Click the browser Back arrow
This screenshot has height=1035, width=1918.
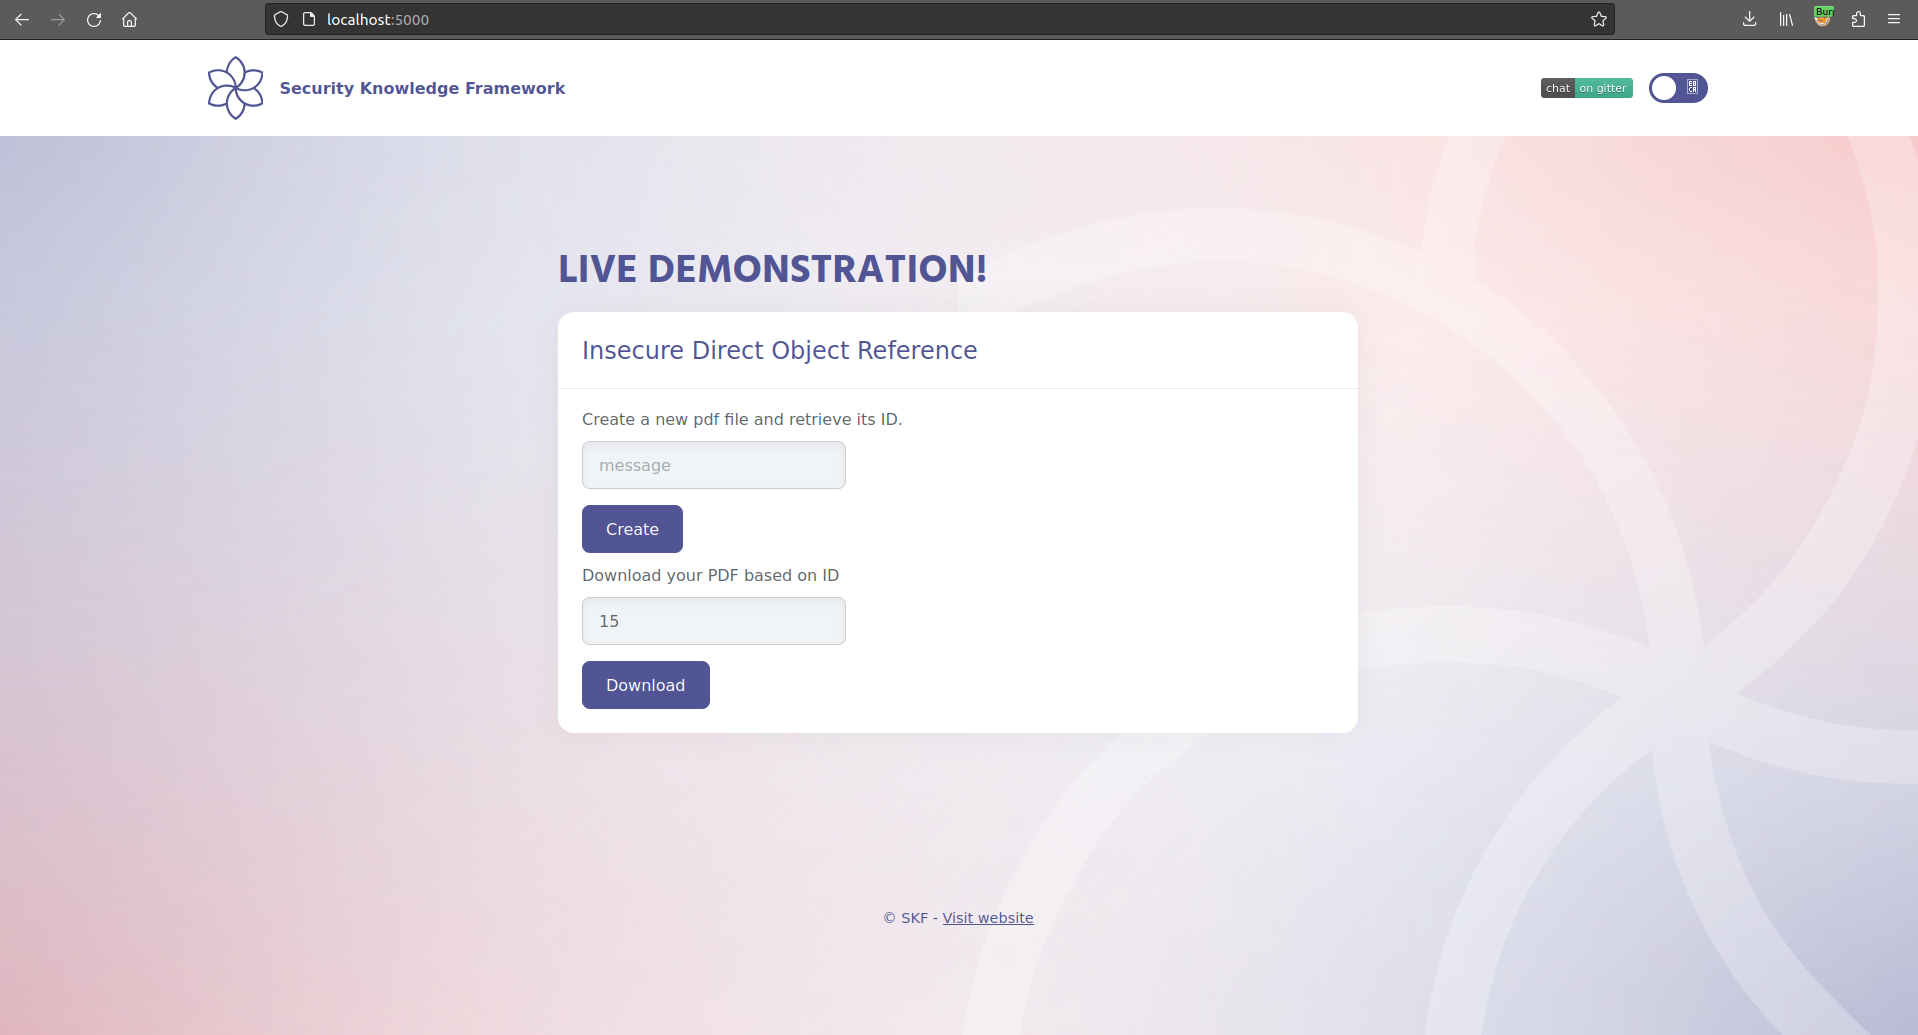(22, 19)
